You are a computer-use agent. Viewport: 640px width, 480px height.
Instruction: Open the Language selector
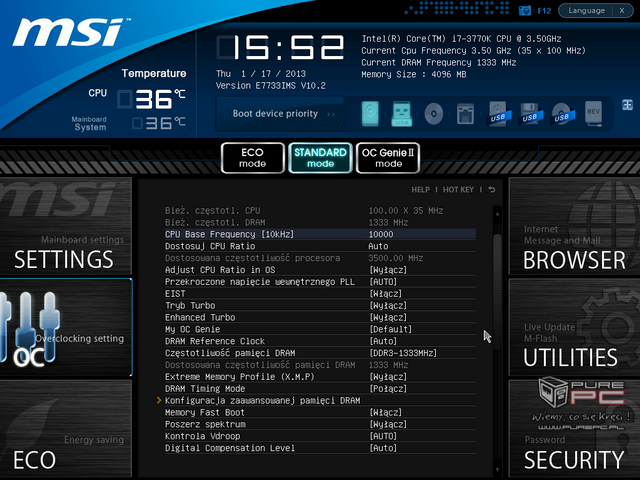pyautogui.click(x=587, y=11)
